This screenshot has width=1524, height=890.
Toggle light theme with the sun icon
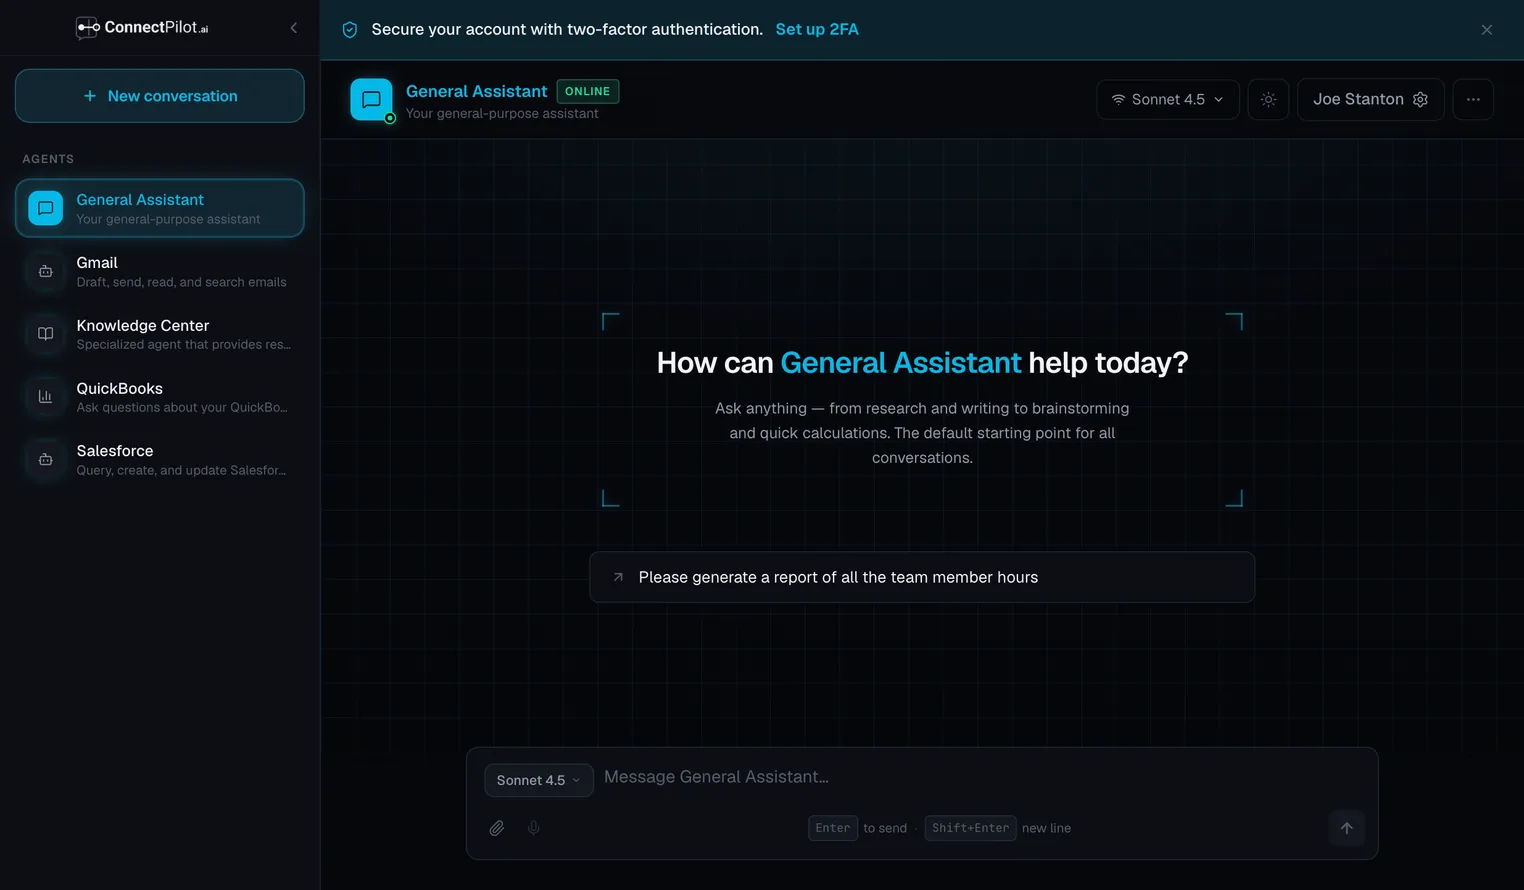click(x=1268, y=99)
